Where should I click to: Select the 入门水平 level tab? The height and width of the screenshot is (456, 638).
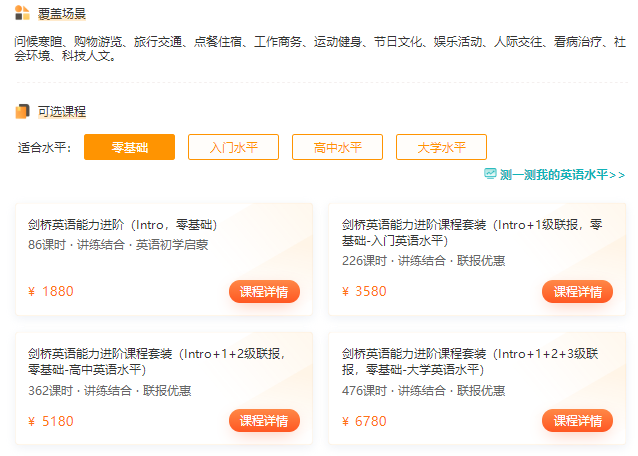coord(233,147)
